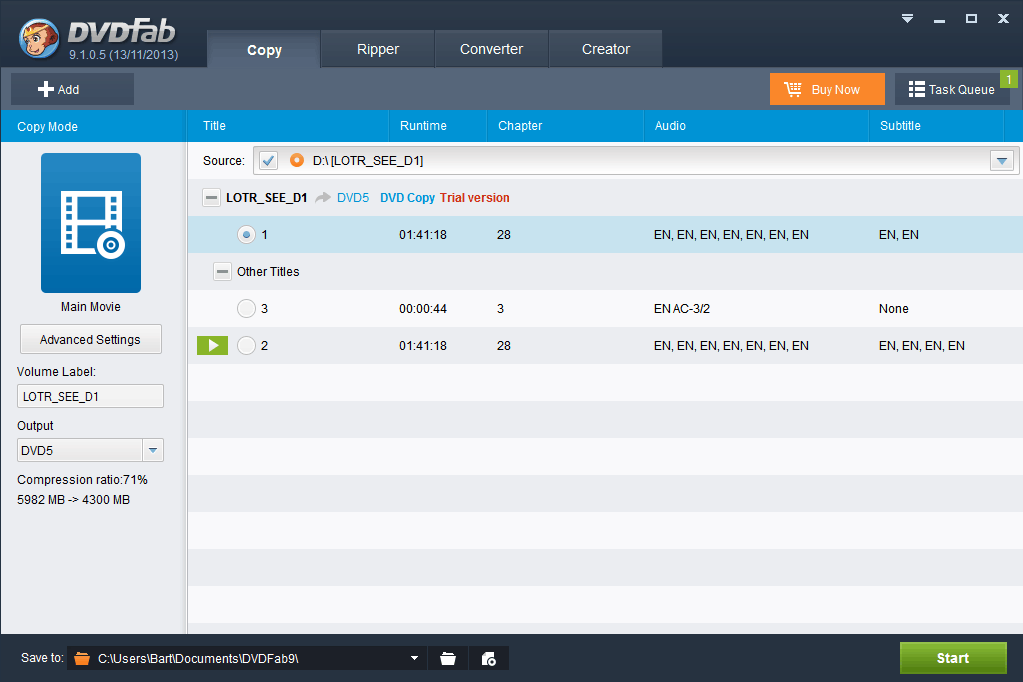Click the orange Trial version progress indicator link

pos(474,197)
